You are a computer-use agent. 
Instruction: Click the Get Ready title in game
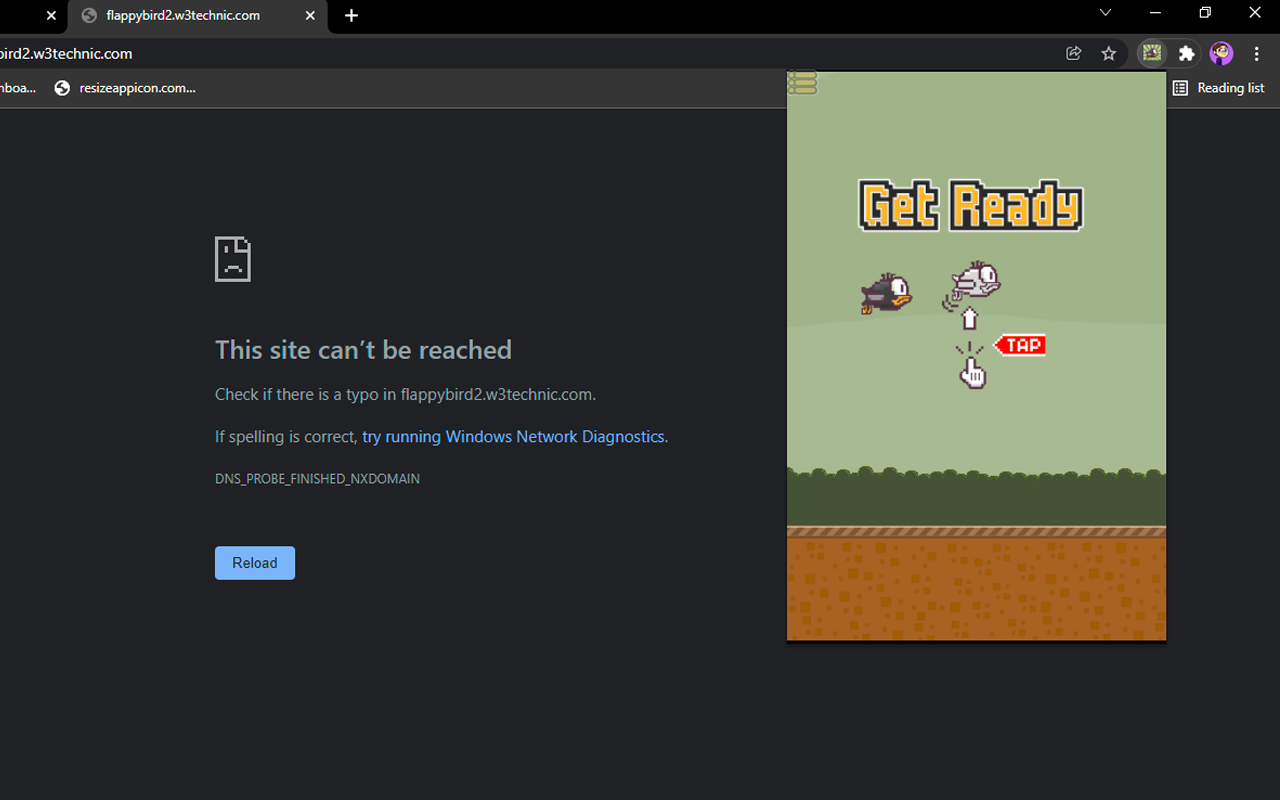[x=971, y=206]
